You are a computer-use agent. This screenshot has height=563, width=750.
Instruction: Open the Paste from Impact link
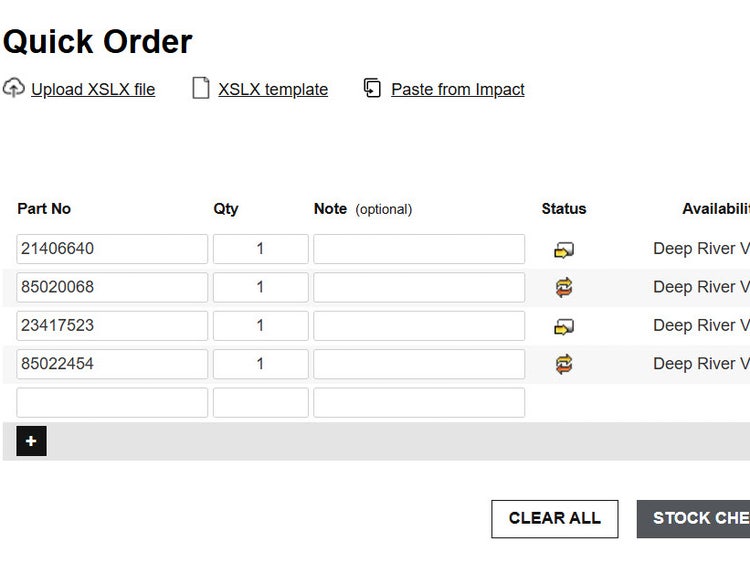point(458,89)
